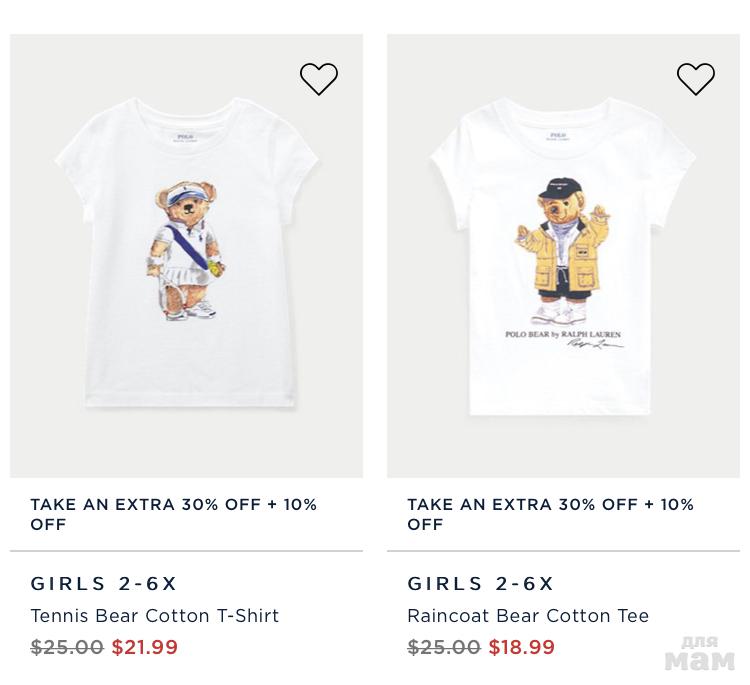
Task: Click the tennis bear graphic on the shirt
Action: pyautogui.click(x=187, y=250)
